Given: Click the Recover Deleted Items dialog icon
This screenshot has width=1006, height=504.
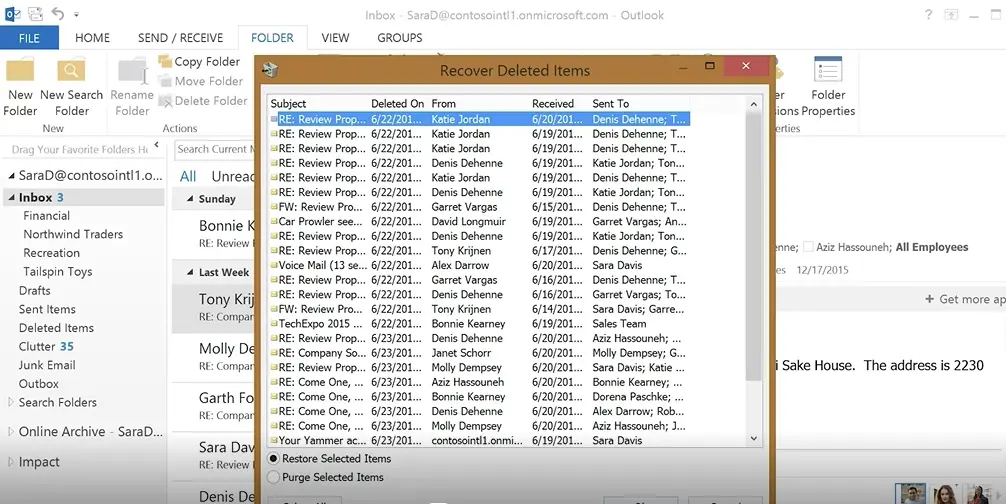Looking at the screenshot, I should [x=270, y=69].
